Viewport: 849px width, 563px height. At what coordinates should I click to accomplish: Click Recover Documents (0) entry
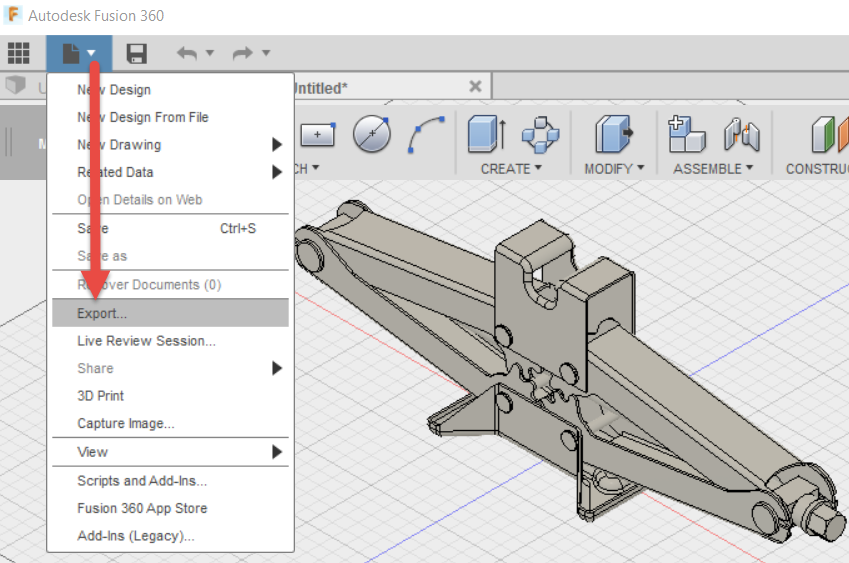pyautogui.click(x=170, y=285)
